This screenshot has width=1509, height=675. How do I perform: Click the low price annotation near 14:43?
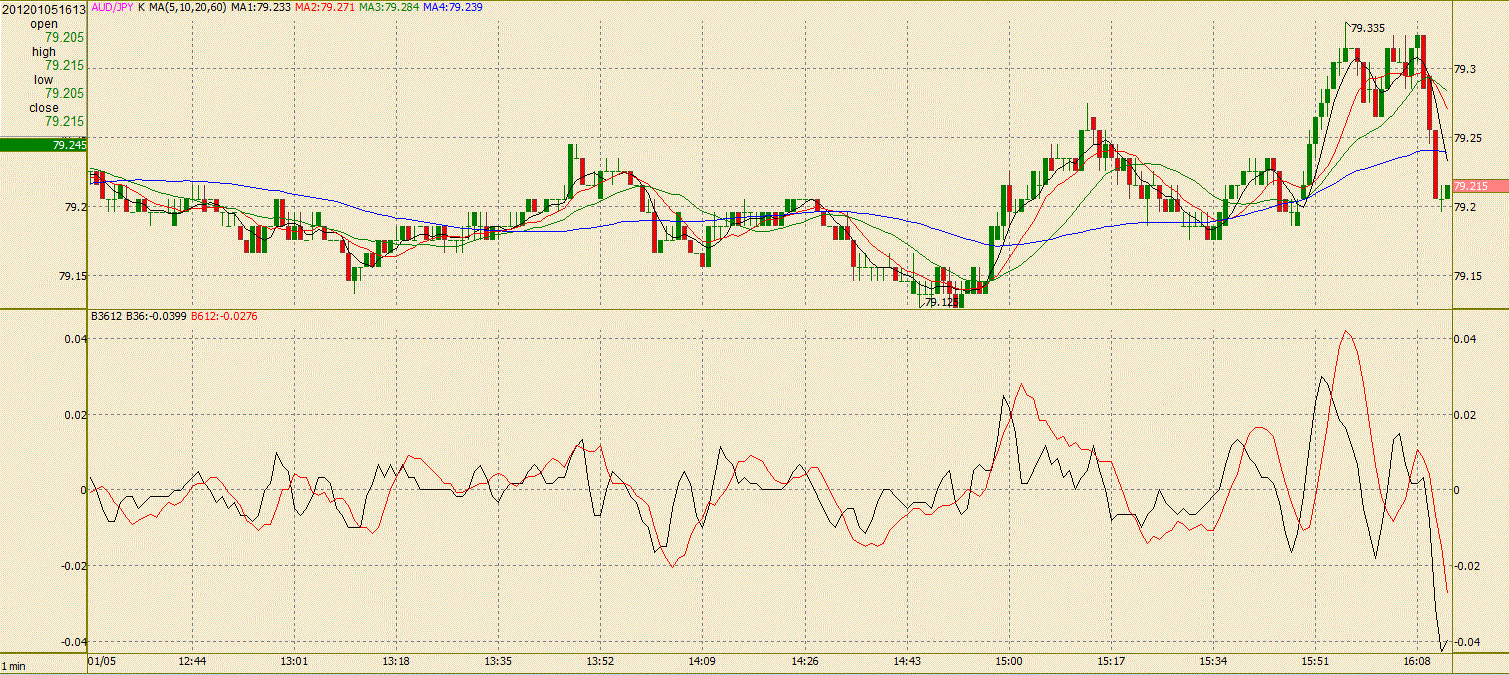tap(938, 302)
